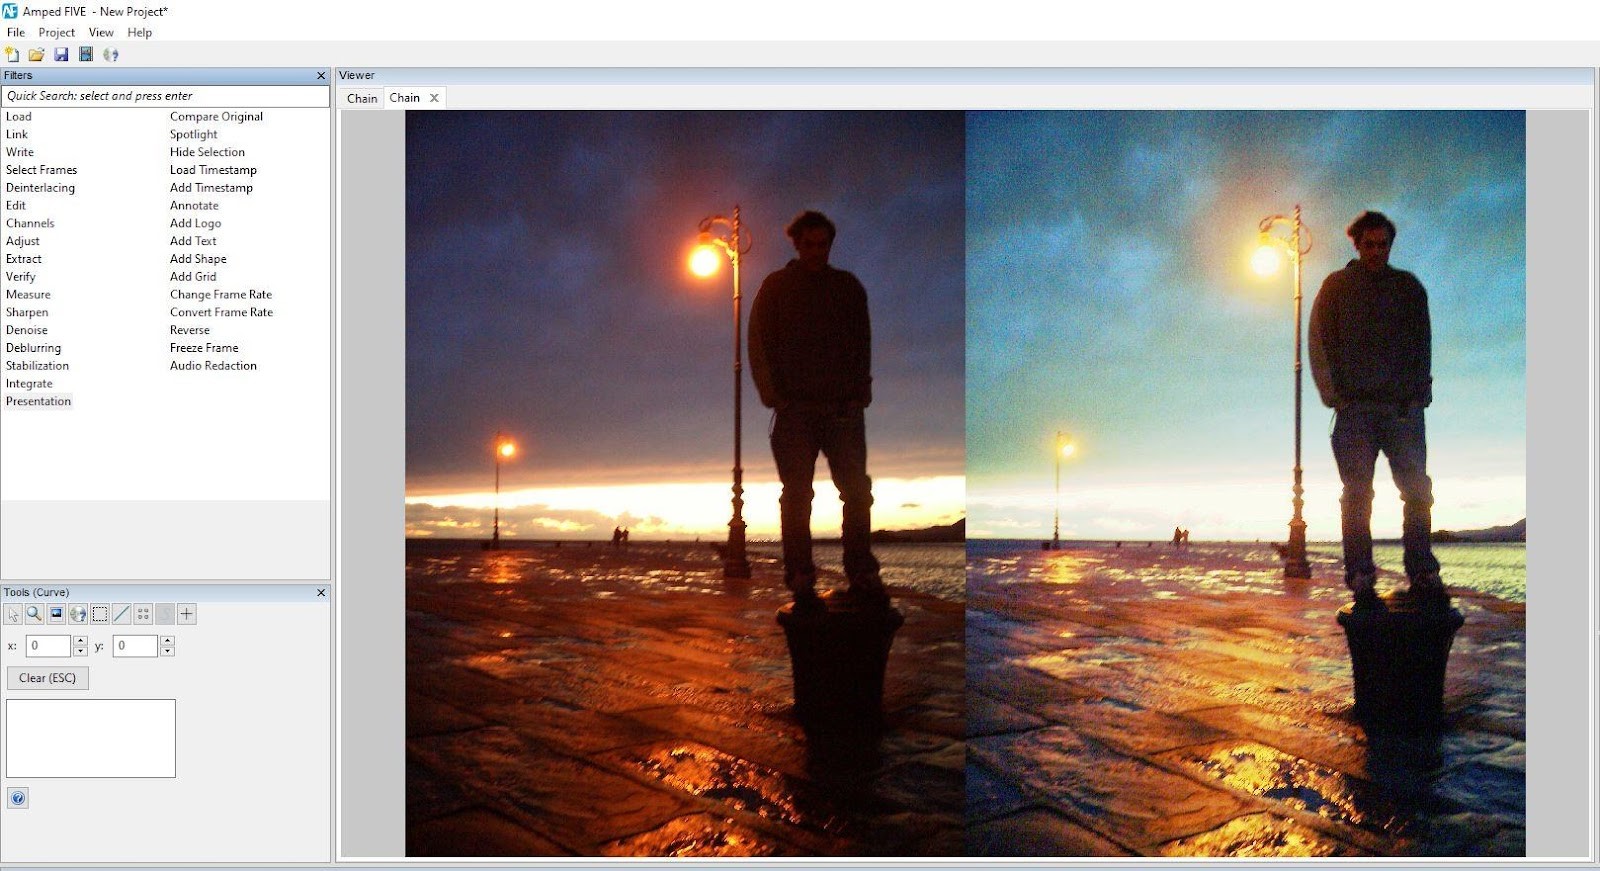Choose the Compare Original filter
Screen dimensions: 1600x871
click(x=216, y=117)
